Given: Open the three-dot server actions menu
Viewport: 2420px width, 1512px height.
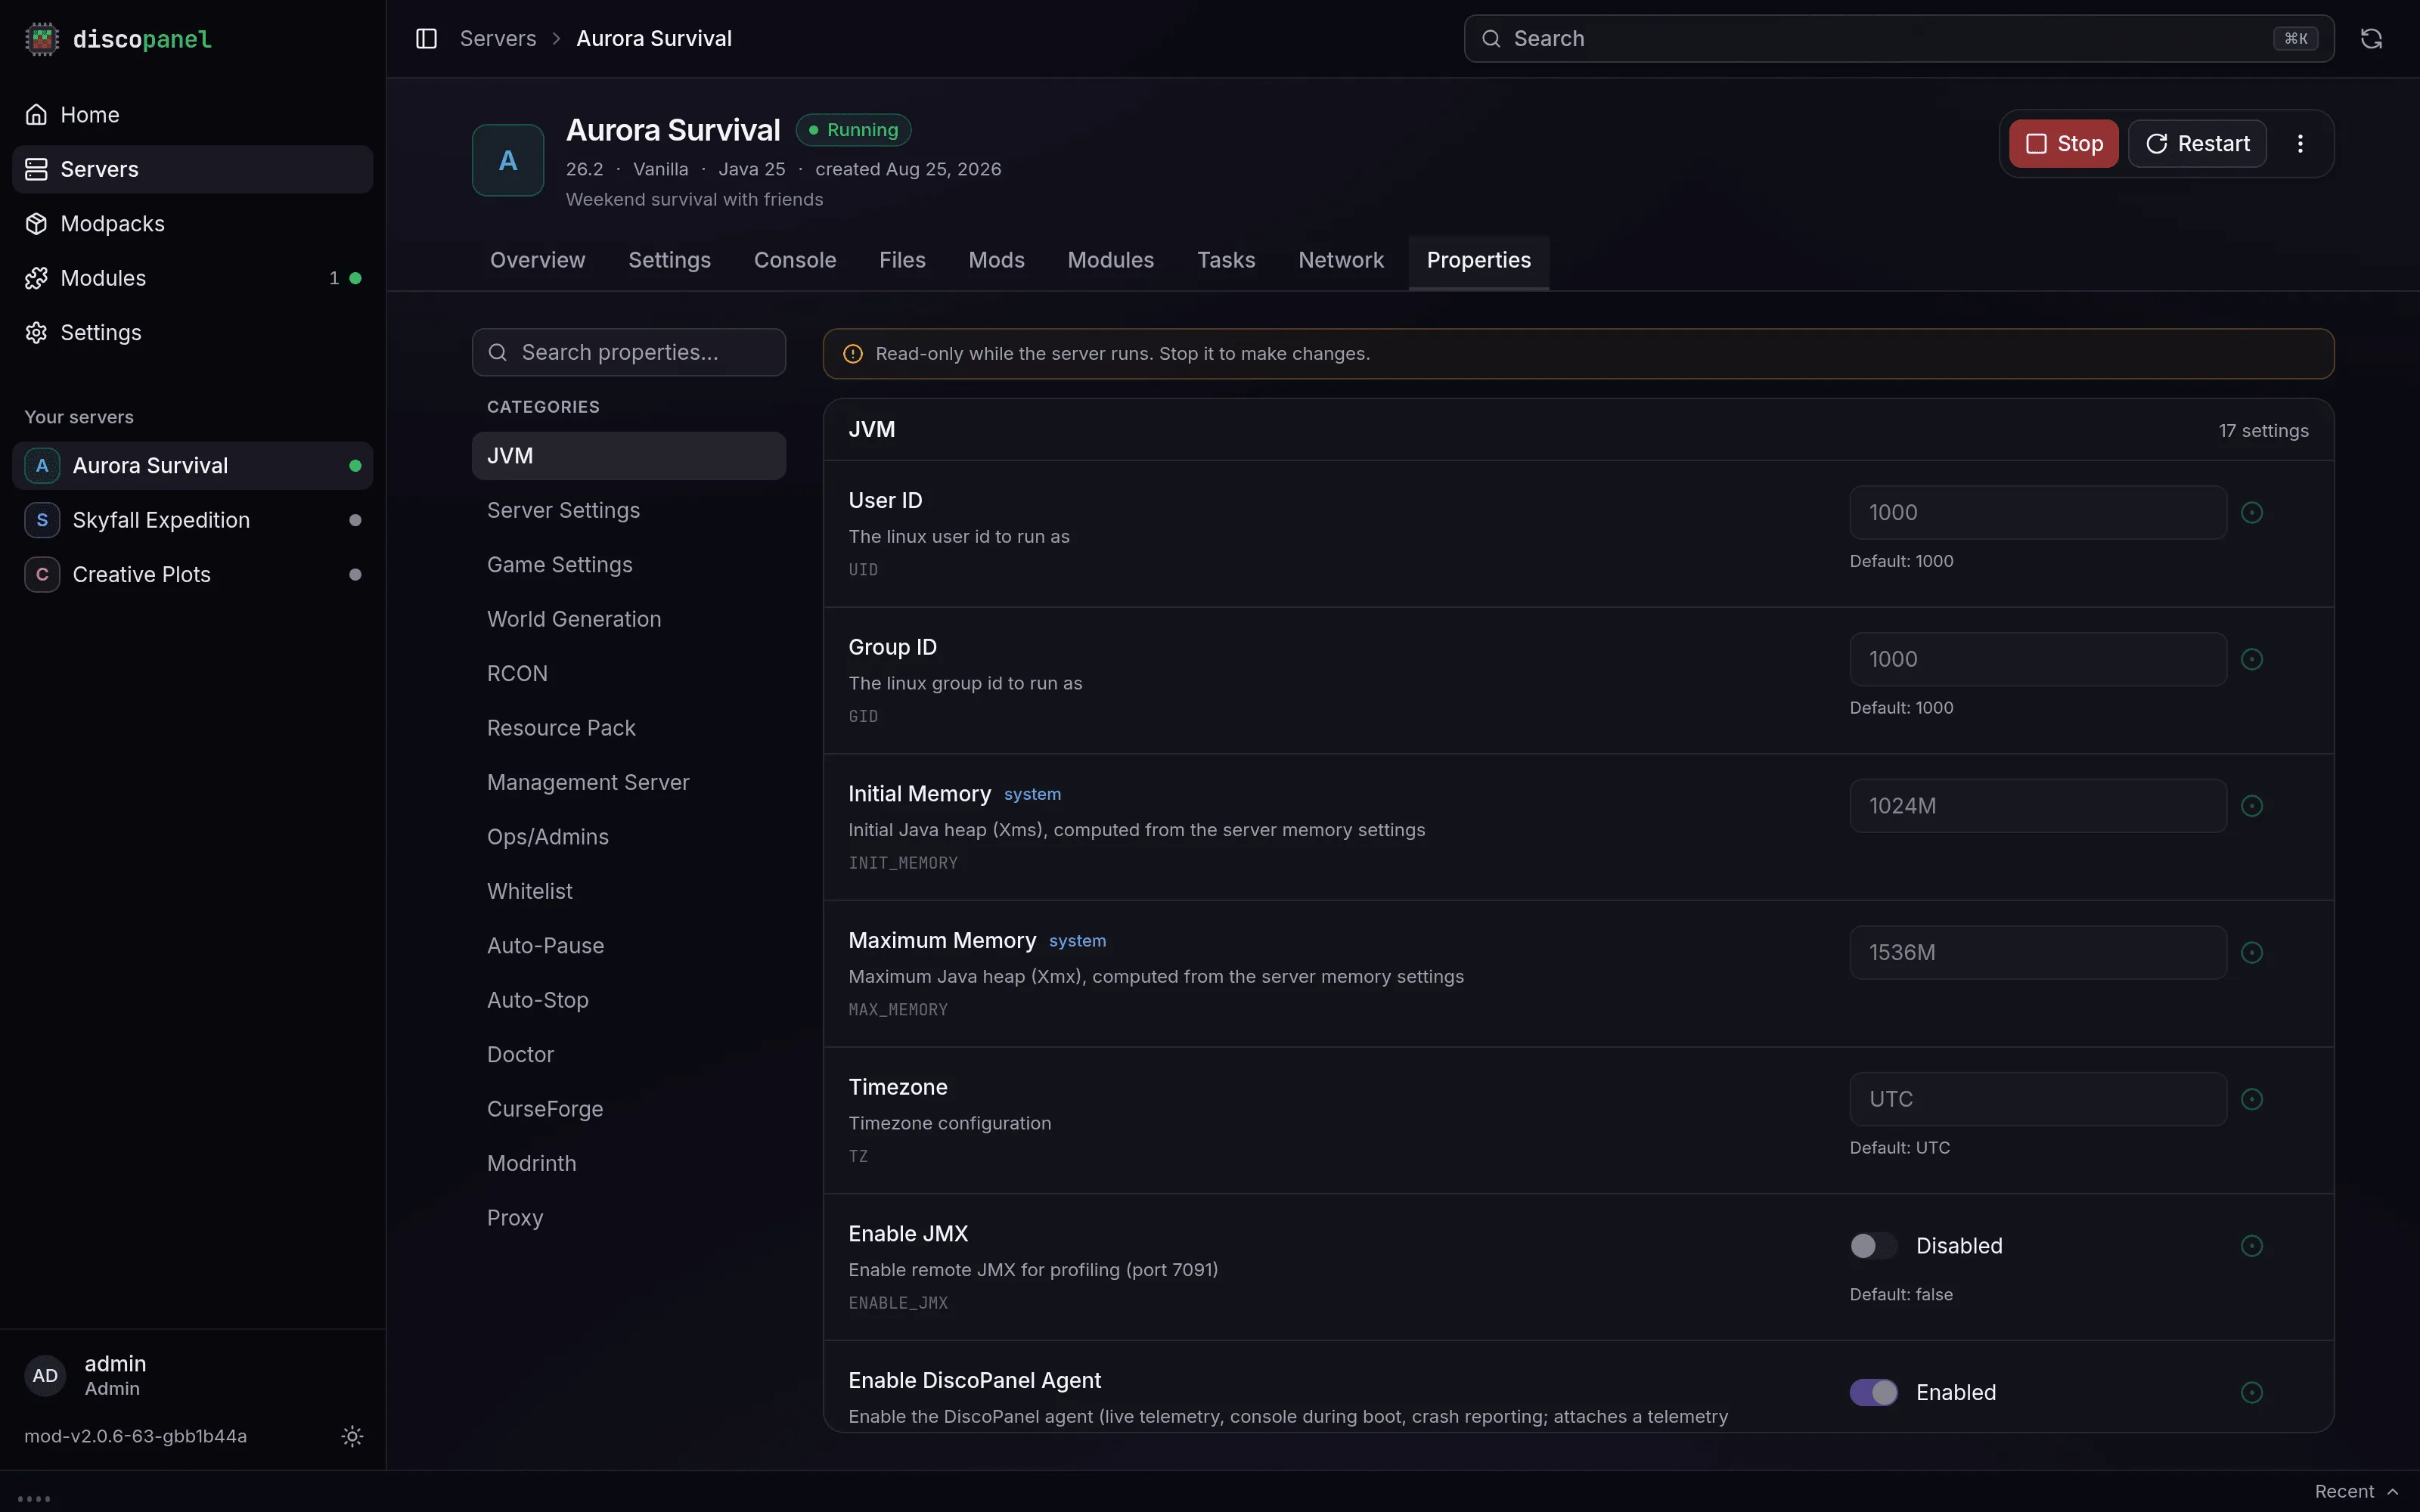Looking at the screenshot, I should pyautogui.click(x=2300, y=144).
